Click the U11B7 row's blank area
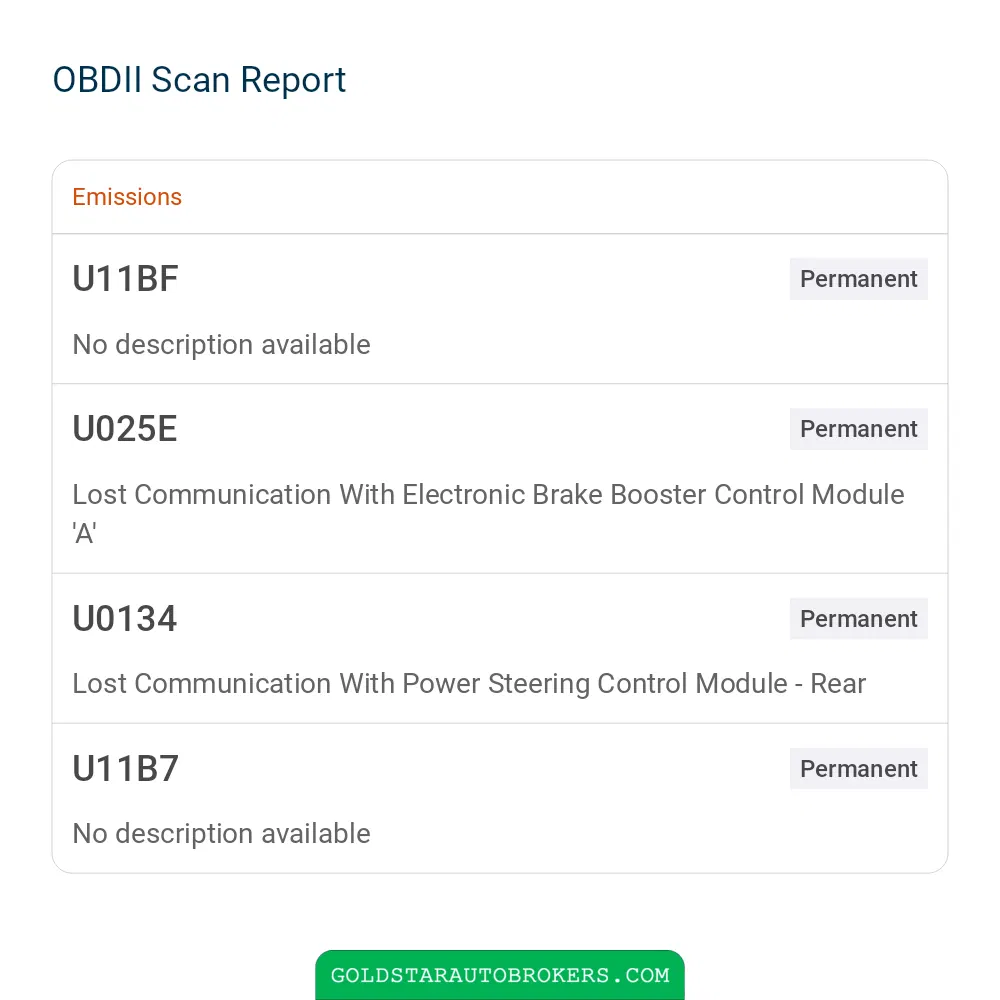 coord(483,768)
